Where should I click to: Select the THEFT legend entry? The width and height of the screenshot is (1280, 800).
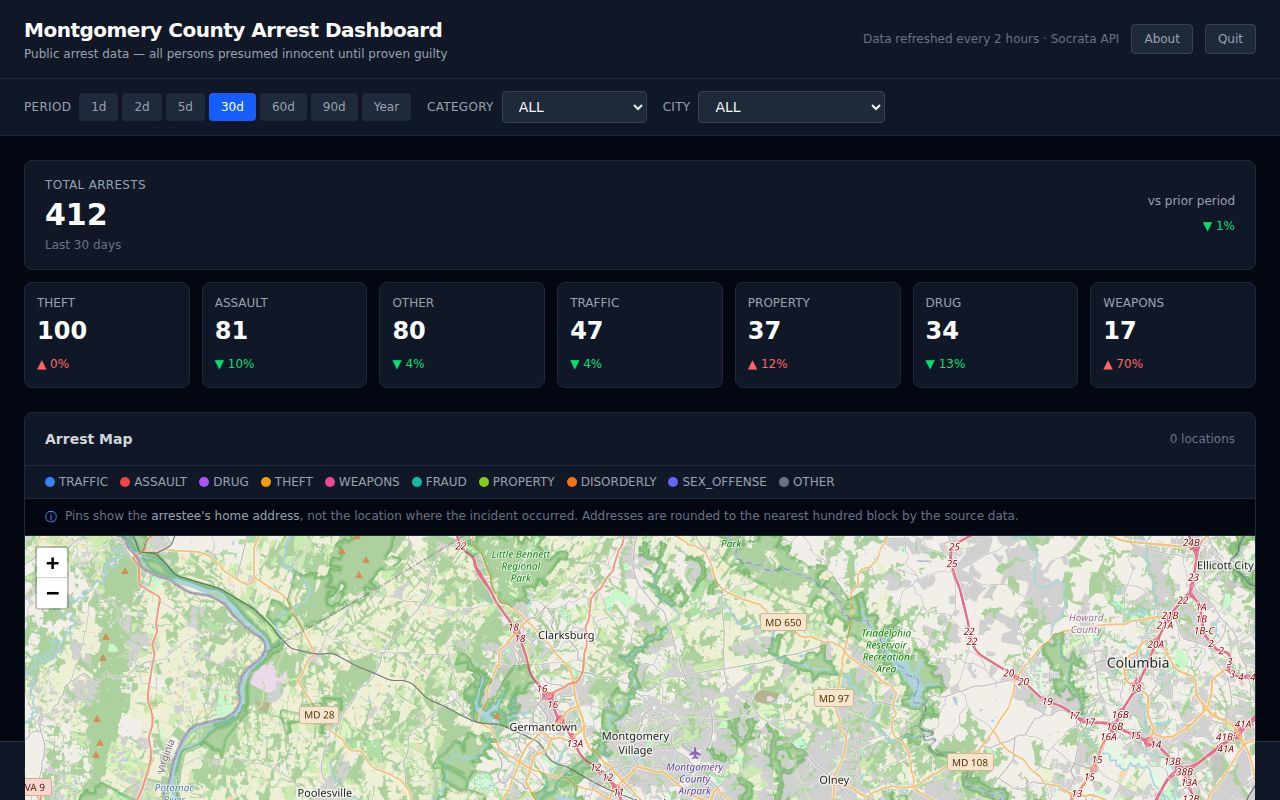[x=287, y=482]
